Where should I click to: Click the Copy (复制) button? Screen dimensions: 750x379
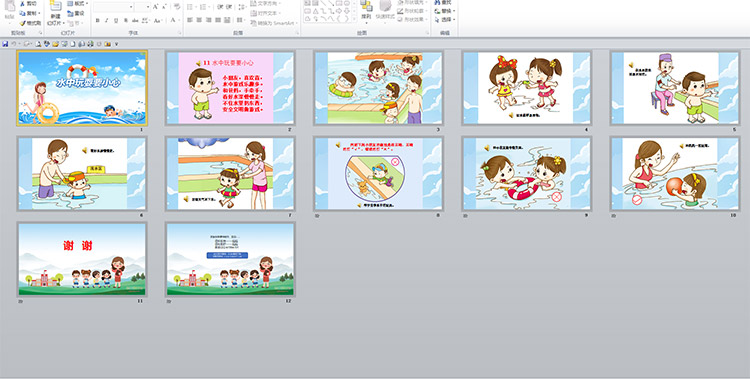click(x=30, y=13)
